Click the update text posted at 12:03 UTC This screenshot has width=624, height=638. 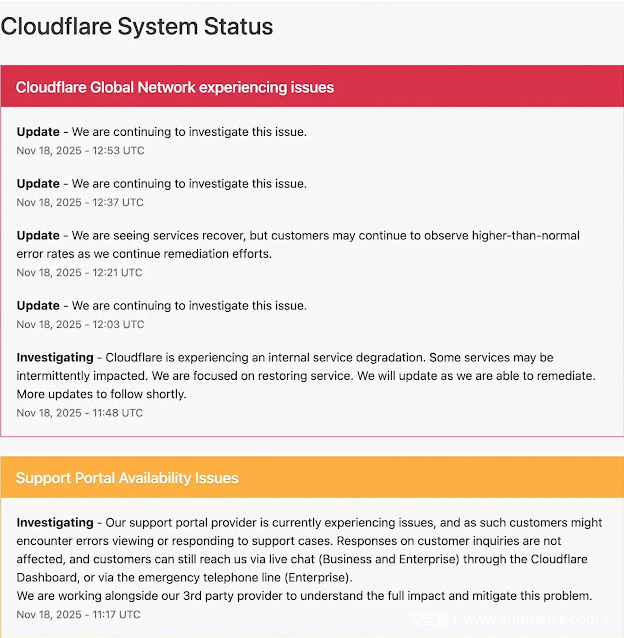189,306
